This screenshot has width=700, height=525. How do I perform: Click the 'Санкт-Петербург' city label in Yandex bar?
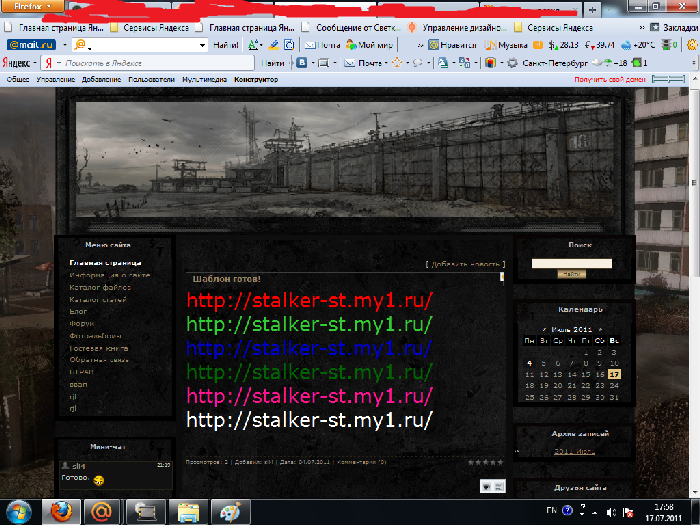click(x=555, y=63)
